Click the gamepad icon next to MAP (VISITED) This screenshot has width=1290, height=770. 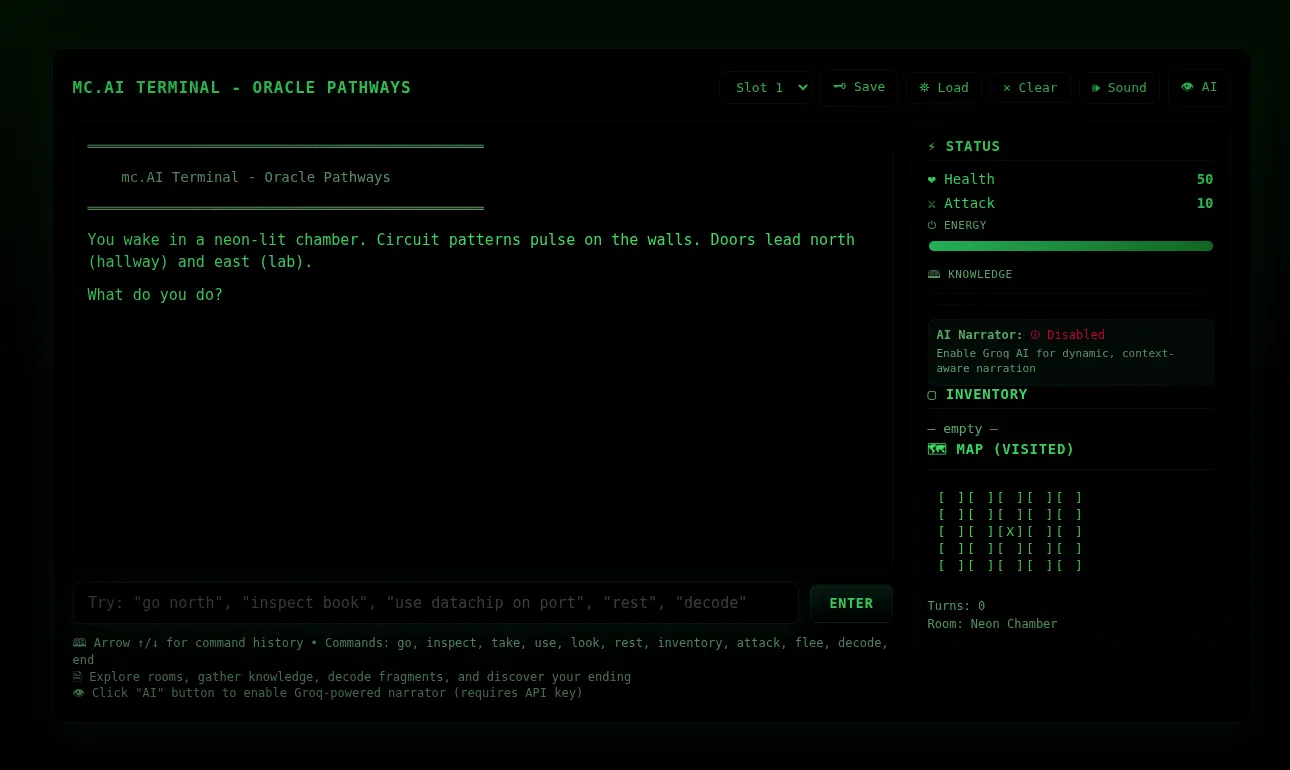coord(937,449)
